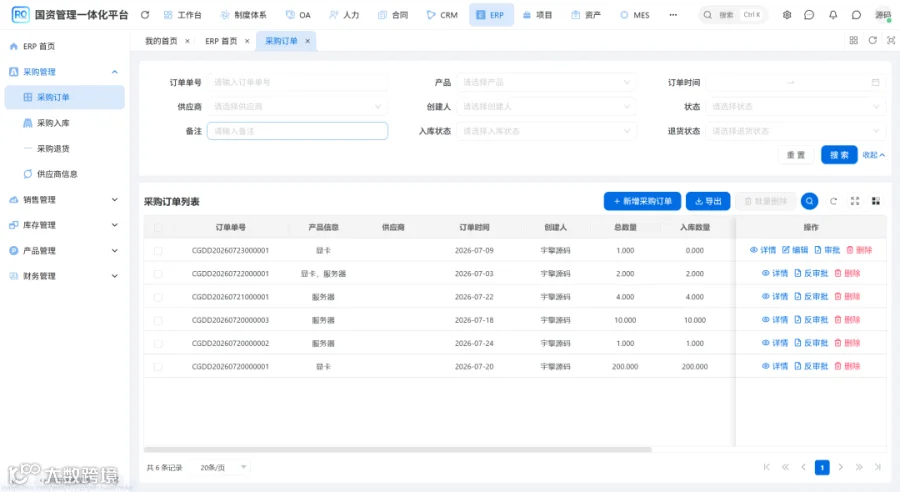Open the 状态 filter dropdown

point(796,106)
